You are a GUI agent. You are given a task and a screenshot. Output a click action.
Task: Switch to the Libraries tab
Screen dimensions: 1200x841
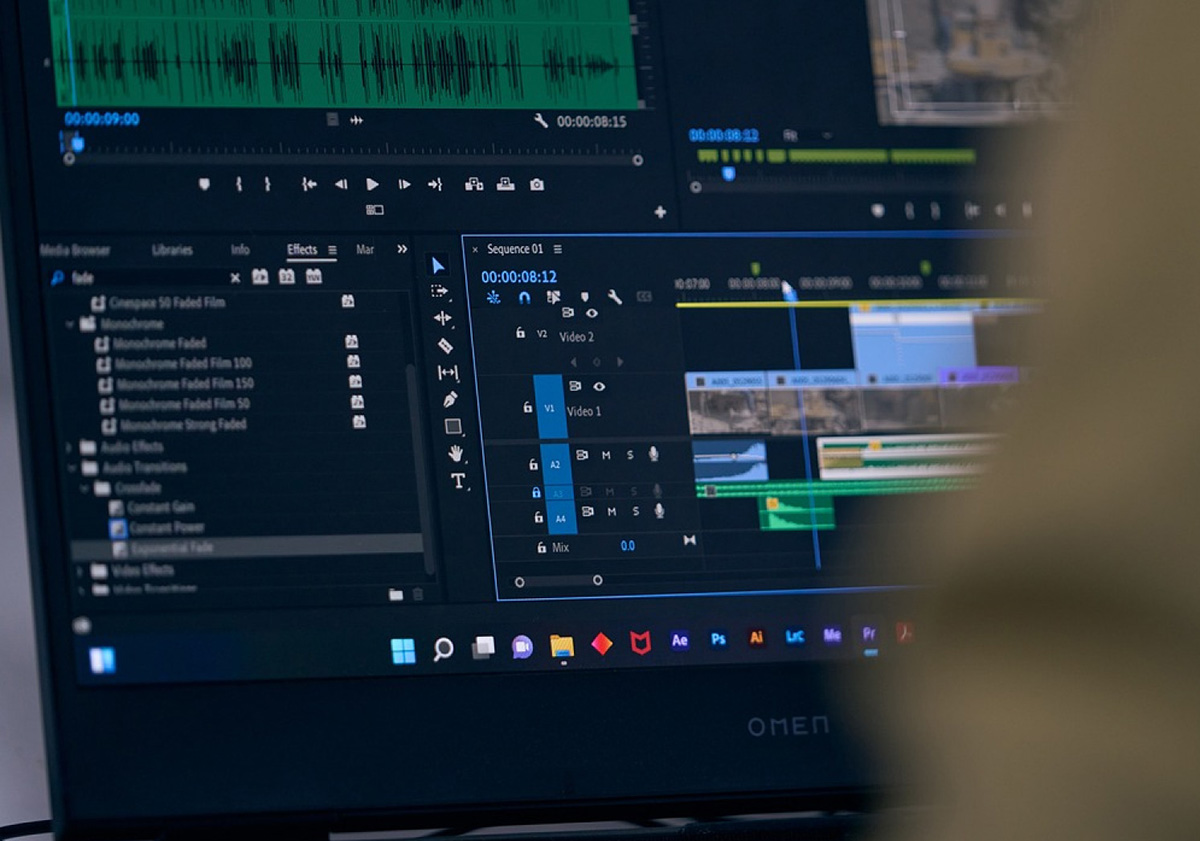click(172, 250)
